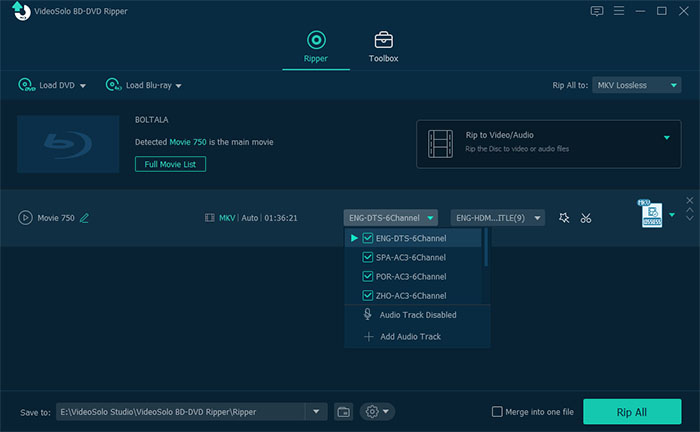Rename Movie 750 with pencil icon

pyautogui.click(x=84, y=218)
